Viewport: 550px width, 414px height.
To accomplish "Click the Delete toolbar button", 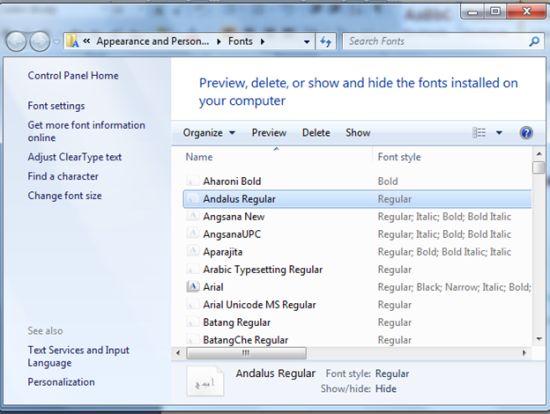I will tap(316, 133).
